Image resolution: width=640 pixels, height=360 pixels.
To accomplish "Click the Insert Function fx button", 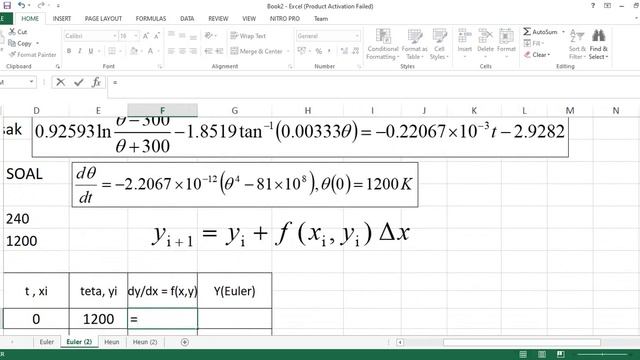I will (96, 82).
